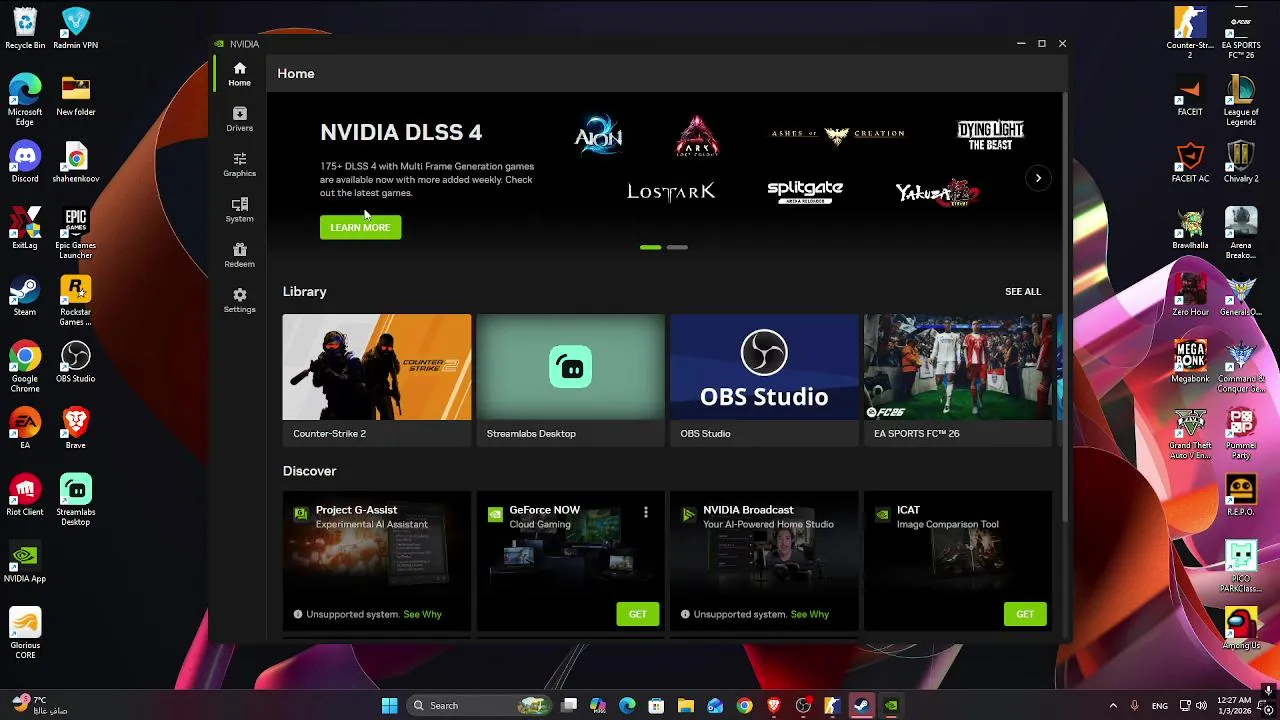Select the Radmin VPN desktop icon
Viewport: 1280px width, 720px height.
click(75, 28)
